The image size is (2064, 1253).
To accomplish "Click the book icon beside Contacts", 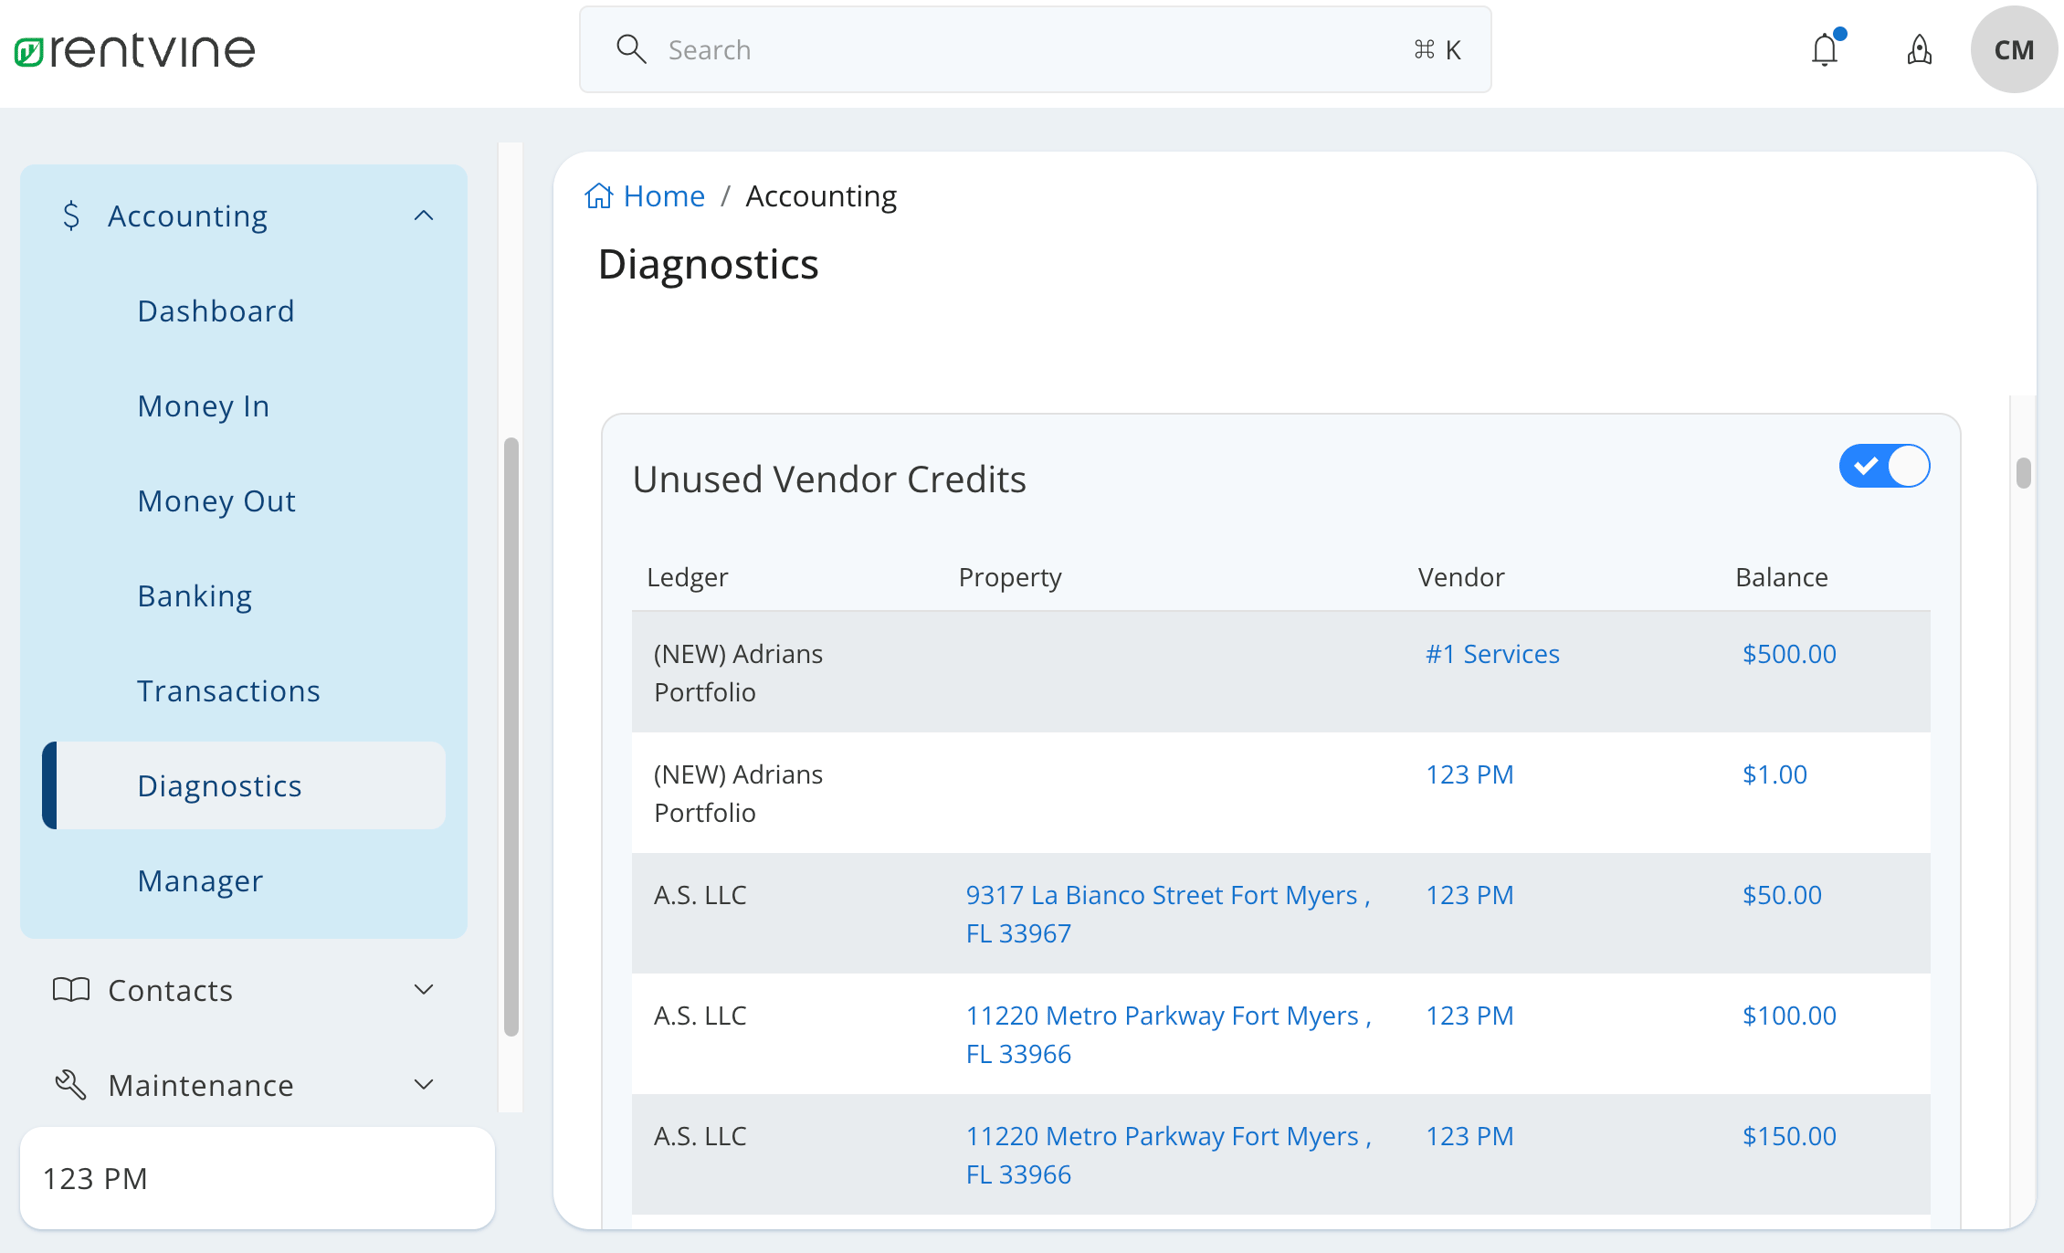I will (x=70, y=990).
